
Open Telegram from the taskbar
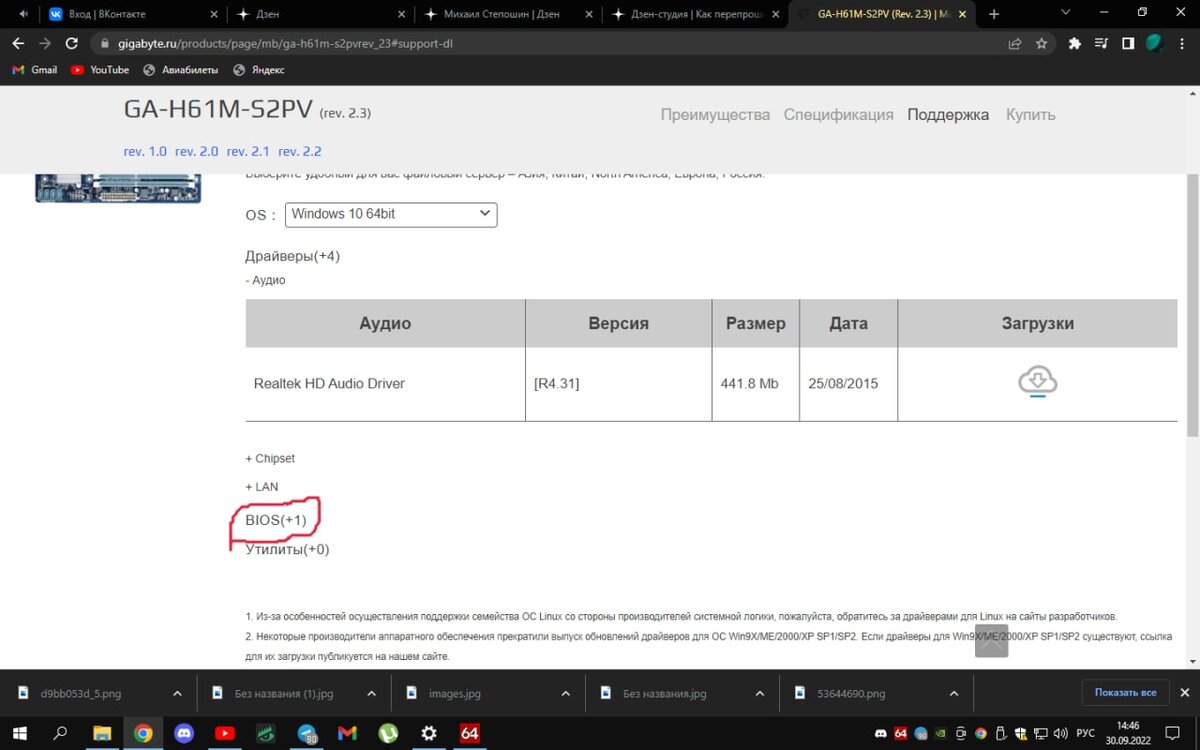coord(306,733)
